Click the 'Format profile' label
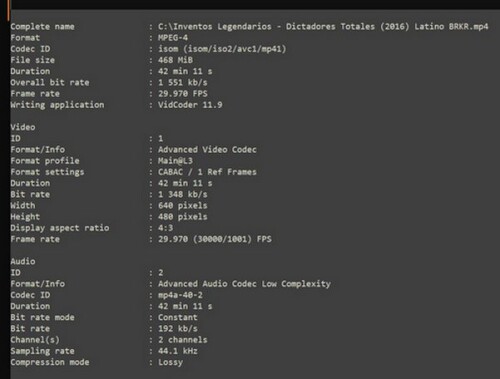Viewport: 500px width, 379px height. pyautogui.click(x=45, y=161)
